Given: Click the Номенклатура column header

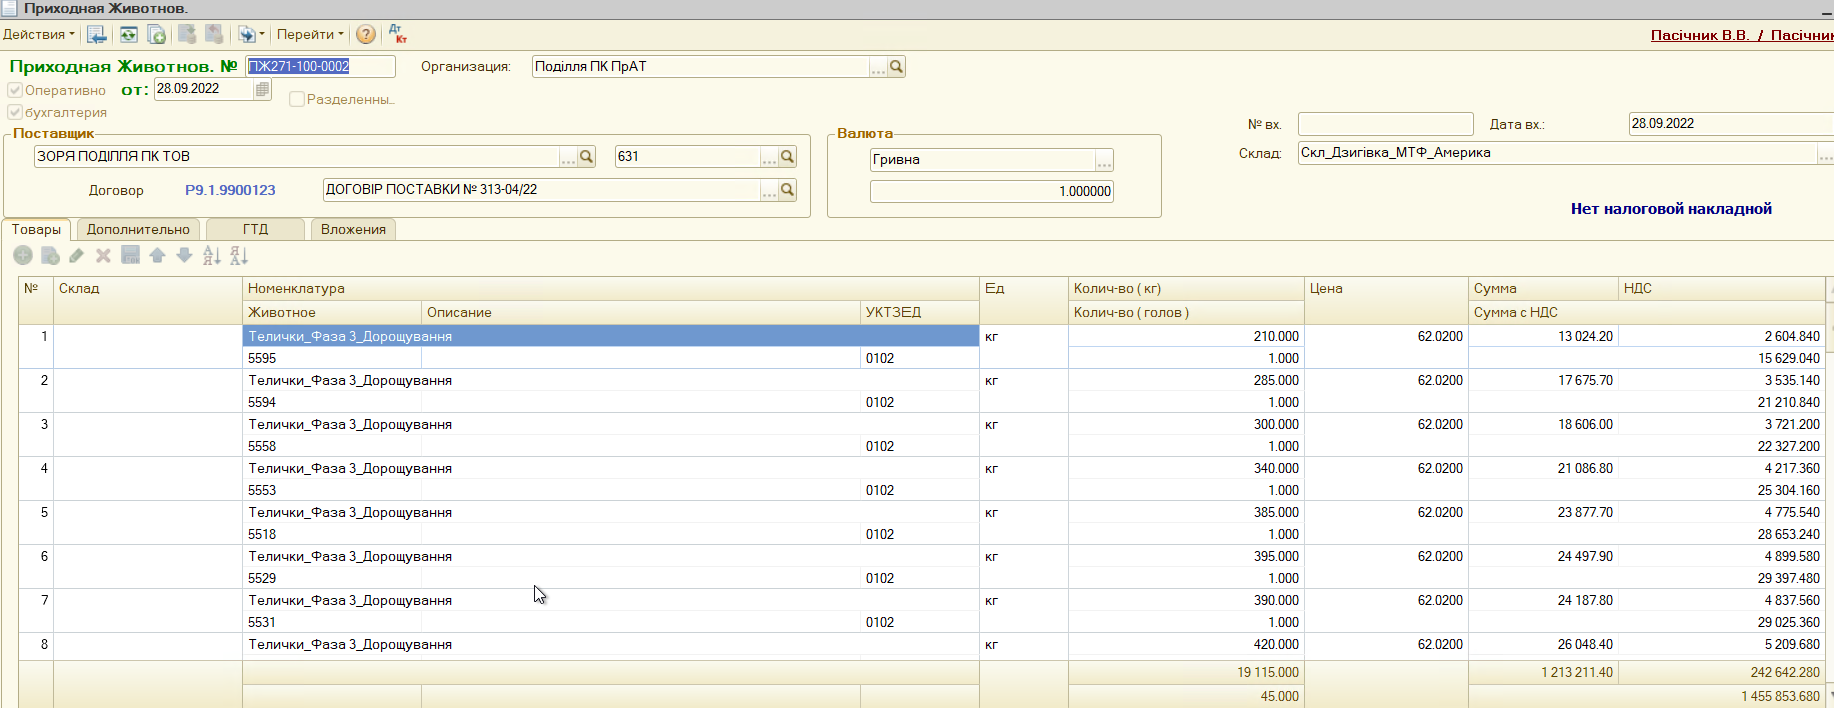Looking at the screenshot, I should [610, 288].
